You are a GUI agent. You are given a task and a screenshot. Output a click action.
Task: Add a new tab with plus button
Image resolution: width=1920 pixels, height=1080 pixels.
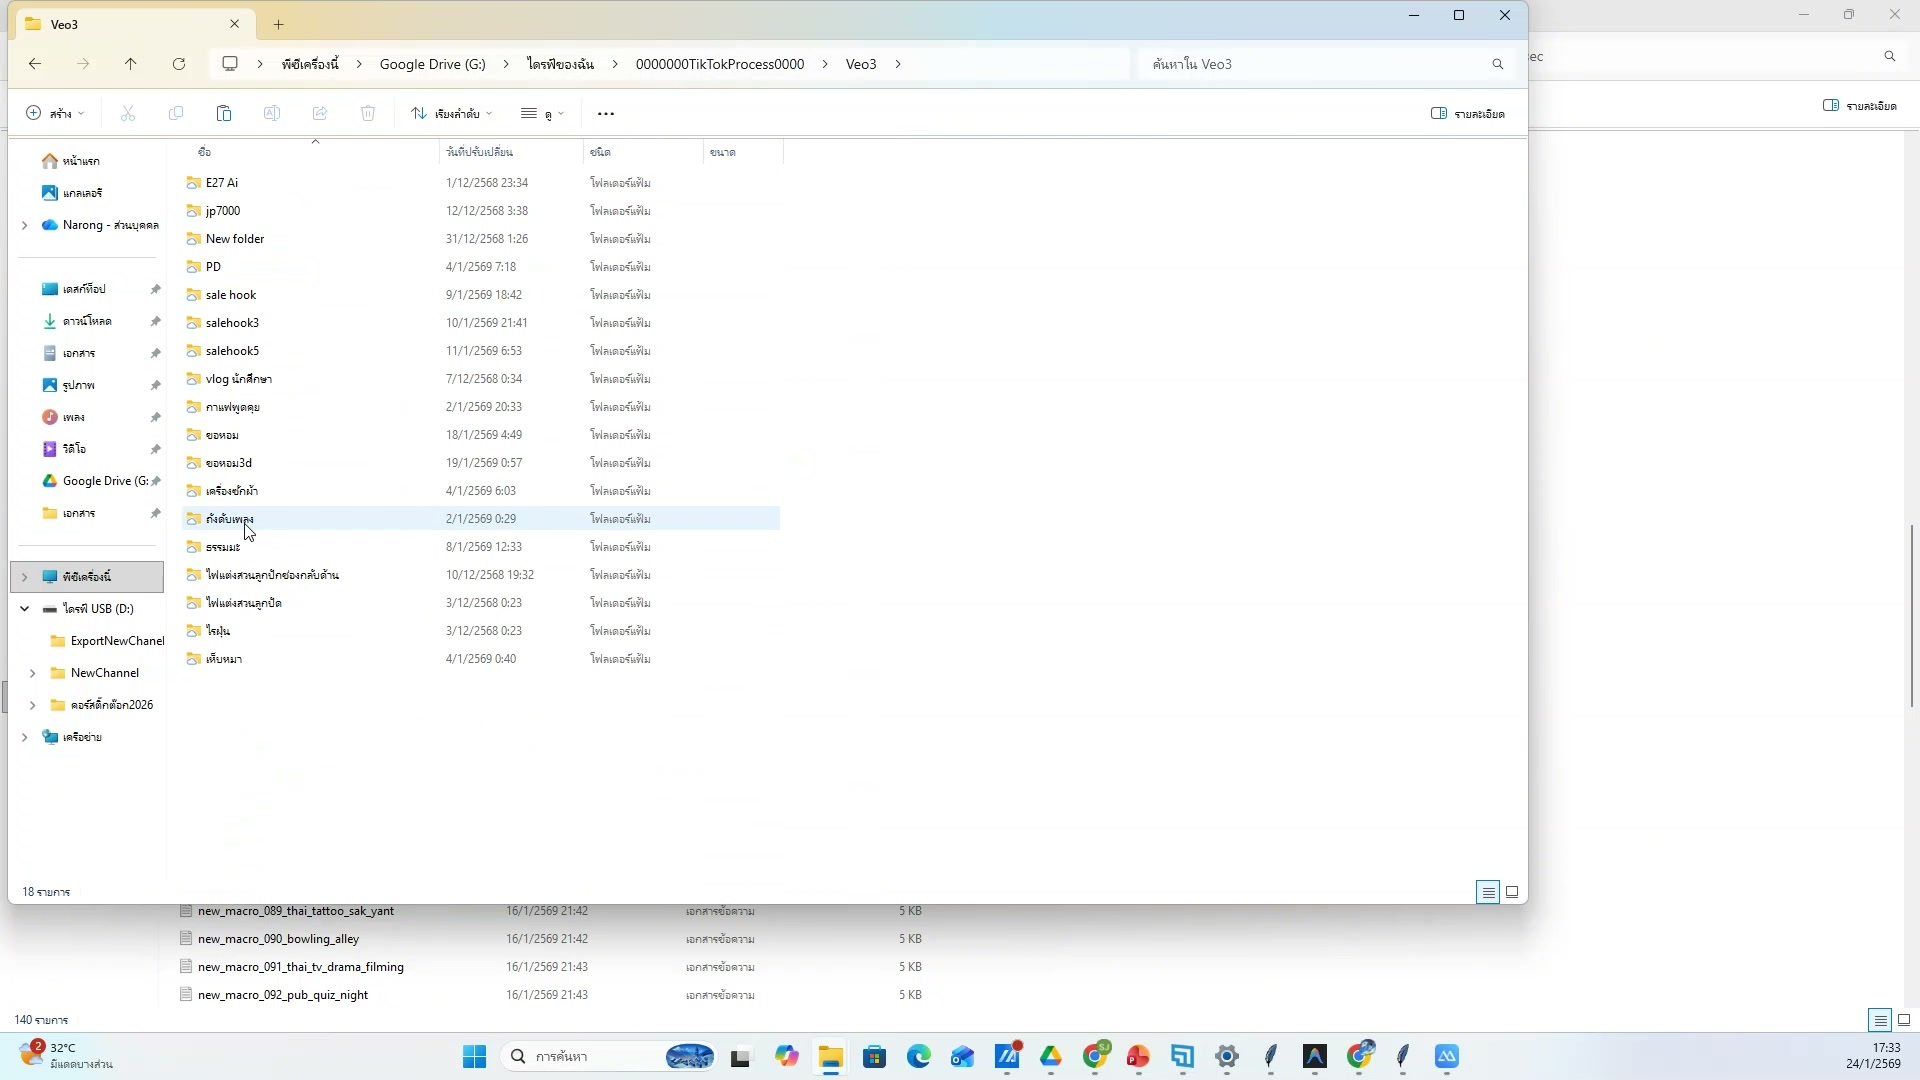(x=279, y=24)
